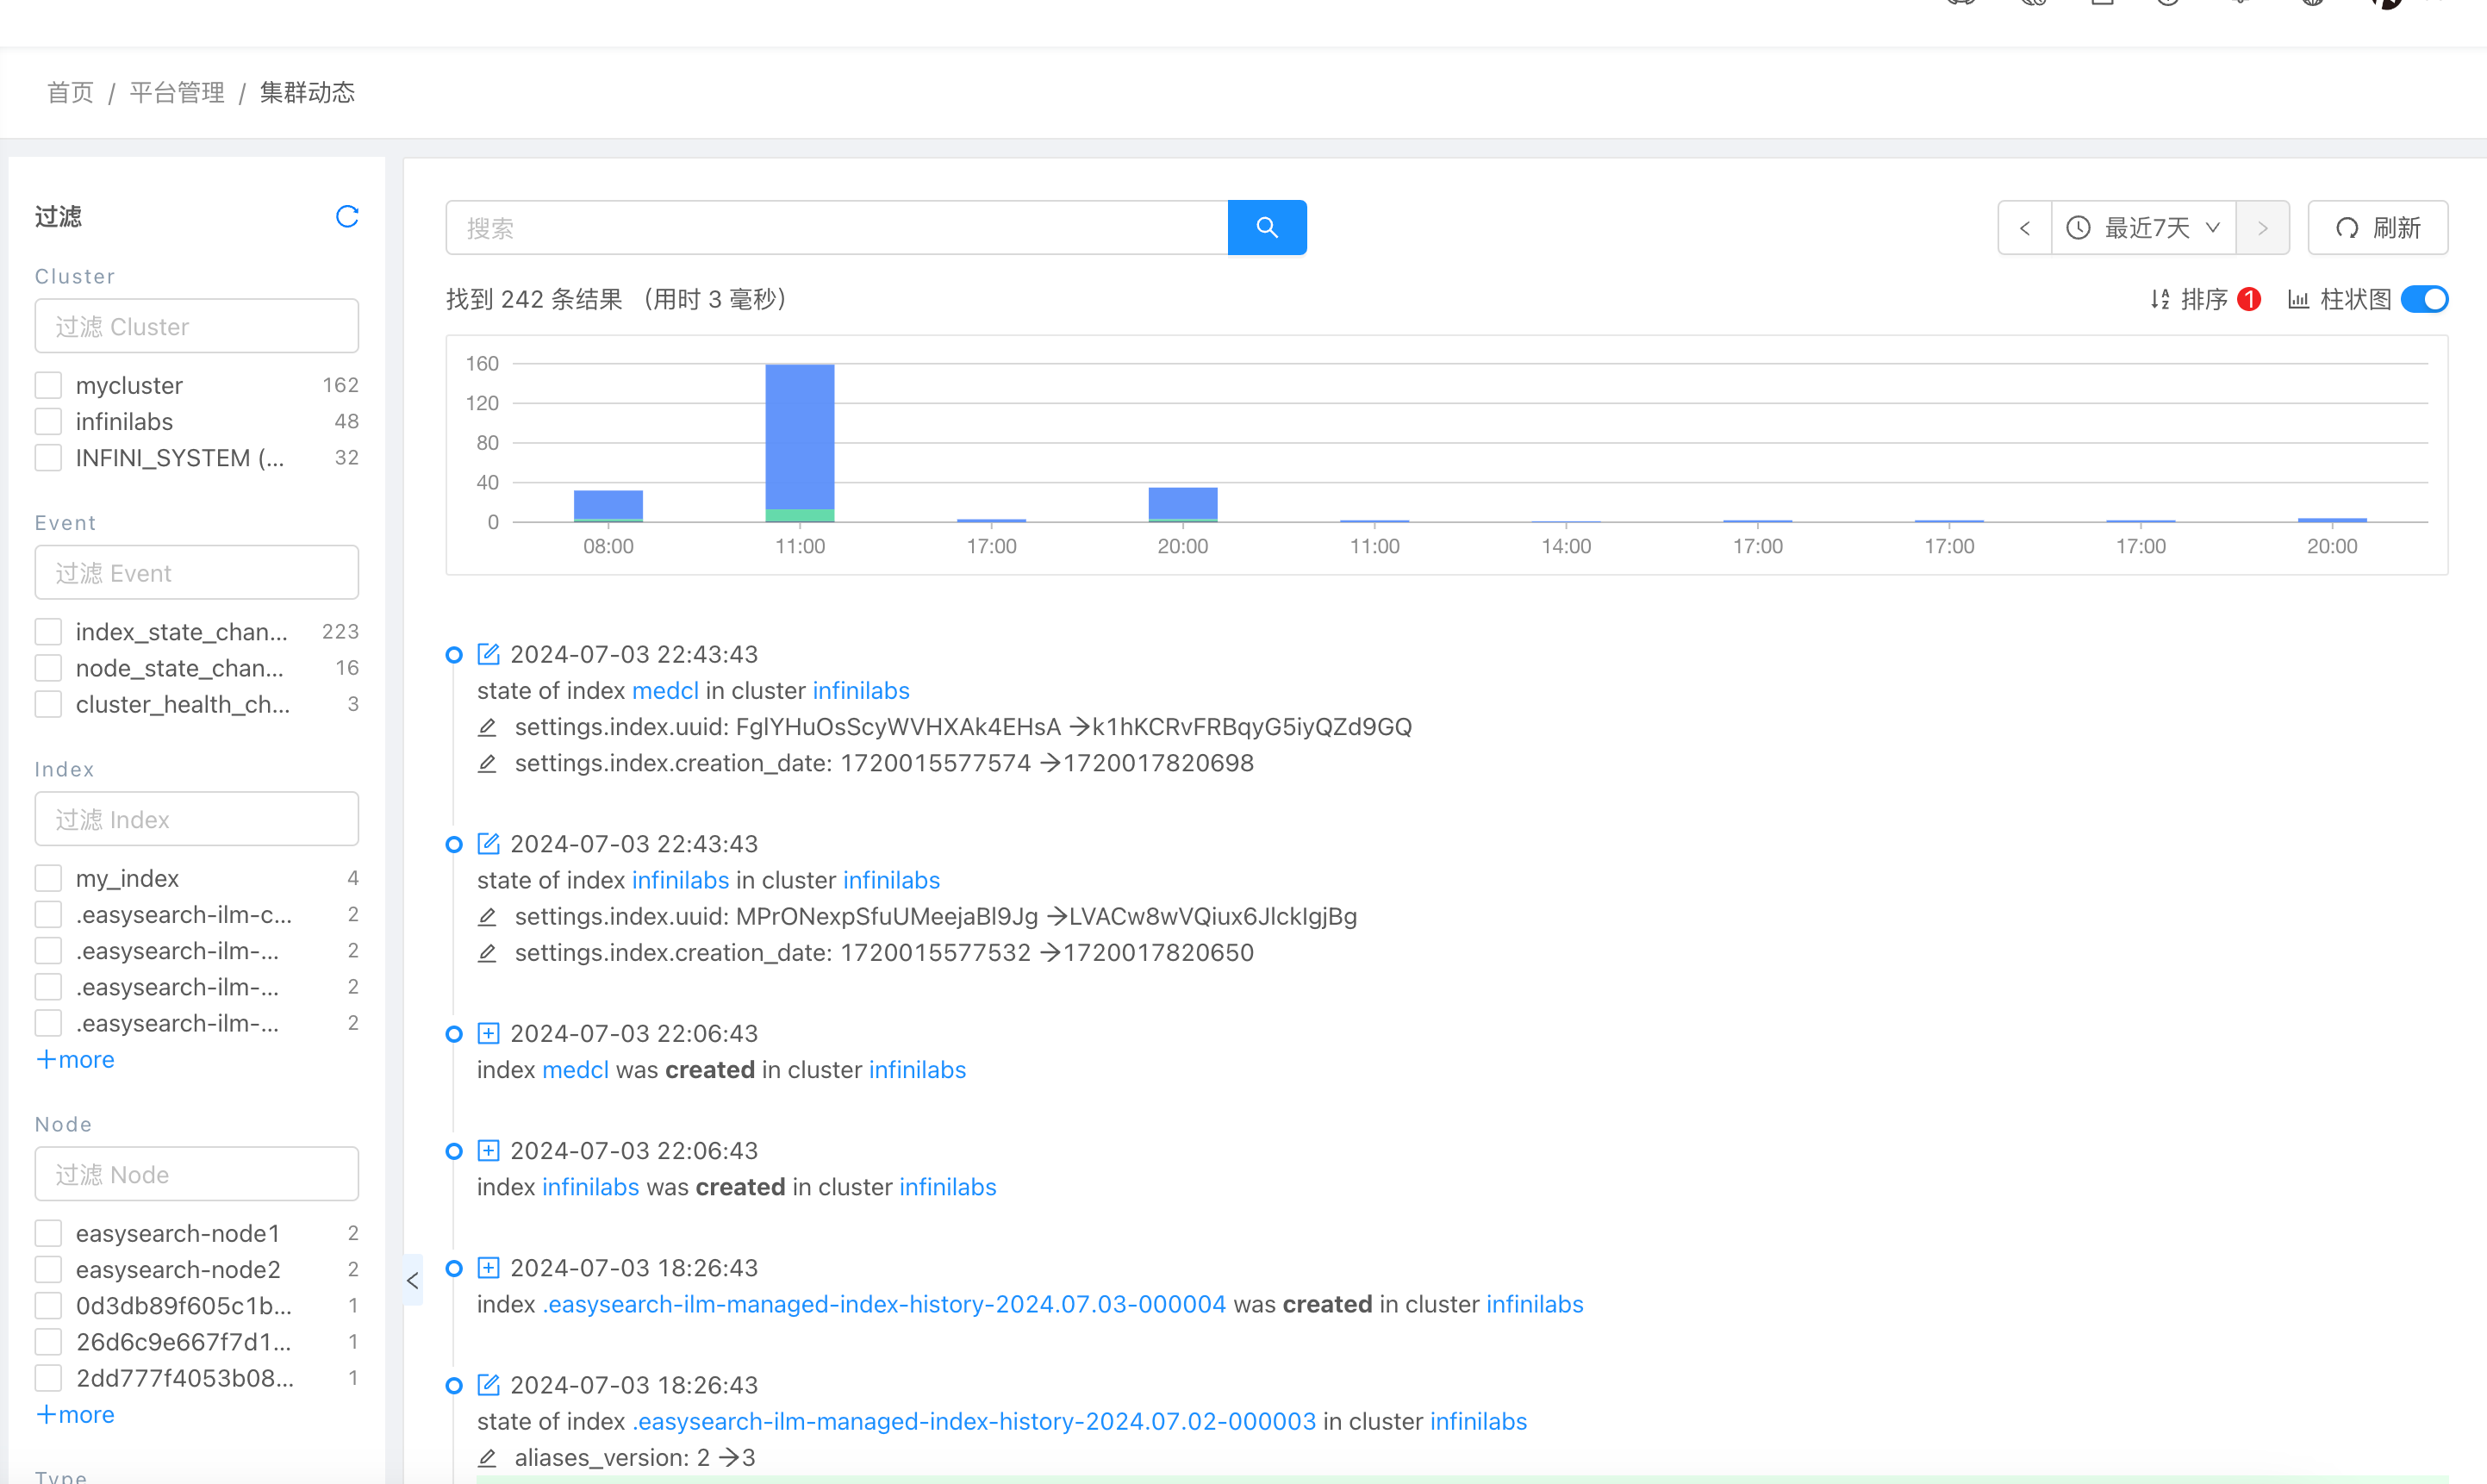Click the sort (排序) icon

click(2159, 299)
